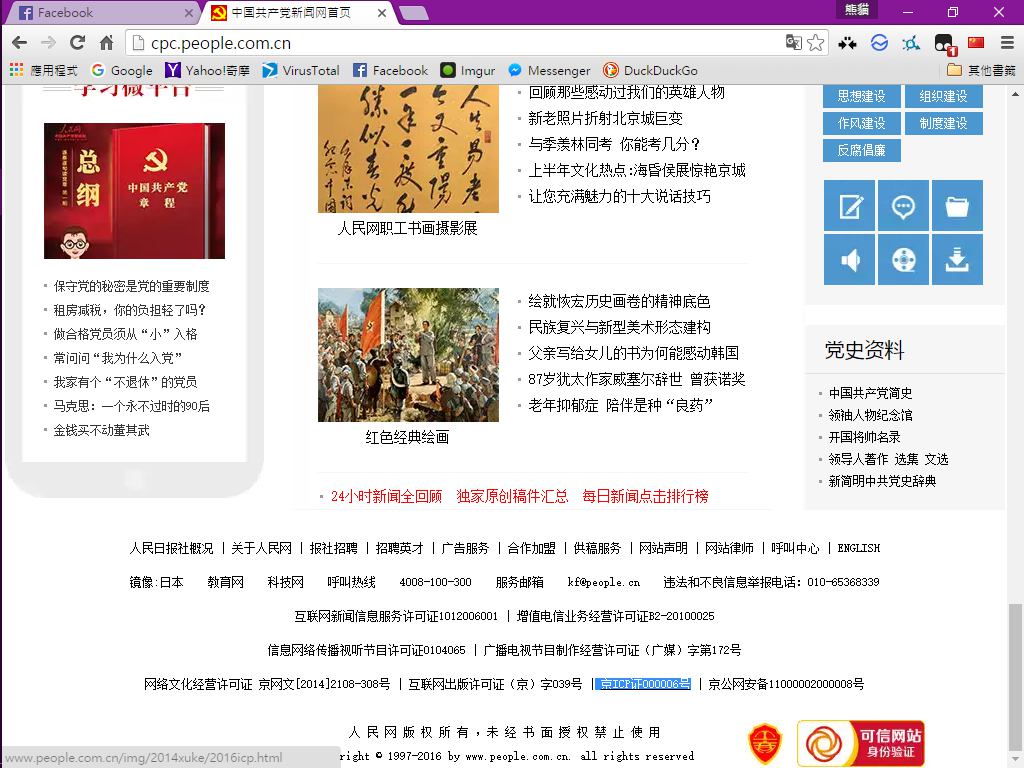Open 民族复兴与新型美术形态建构 article
The height and width of the screenshot is (768, 1024).
(619, 327)
